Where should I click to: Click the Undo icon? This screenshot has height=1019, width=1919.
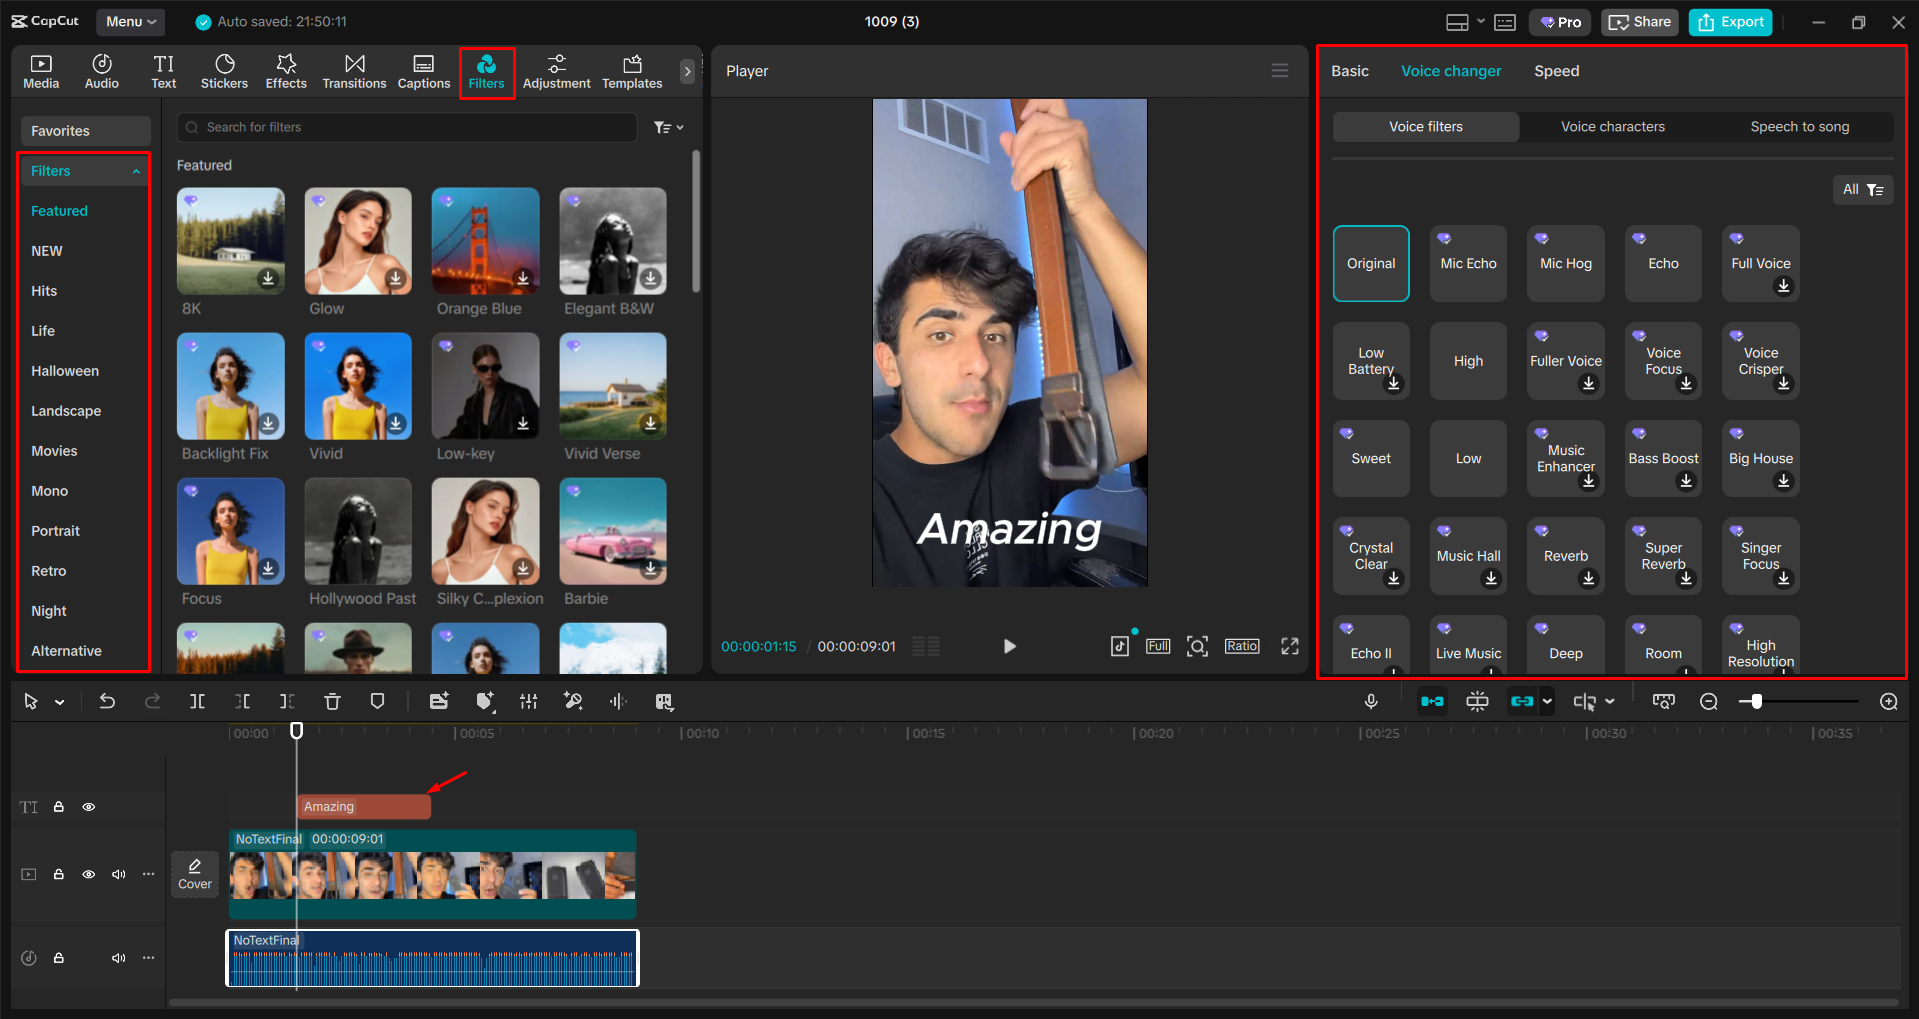(x=107, y=701)
